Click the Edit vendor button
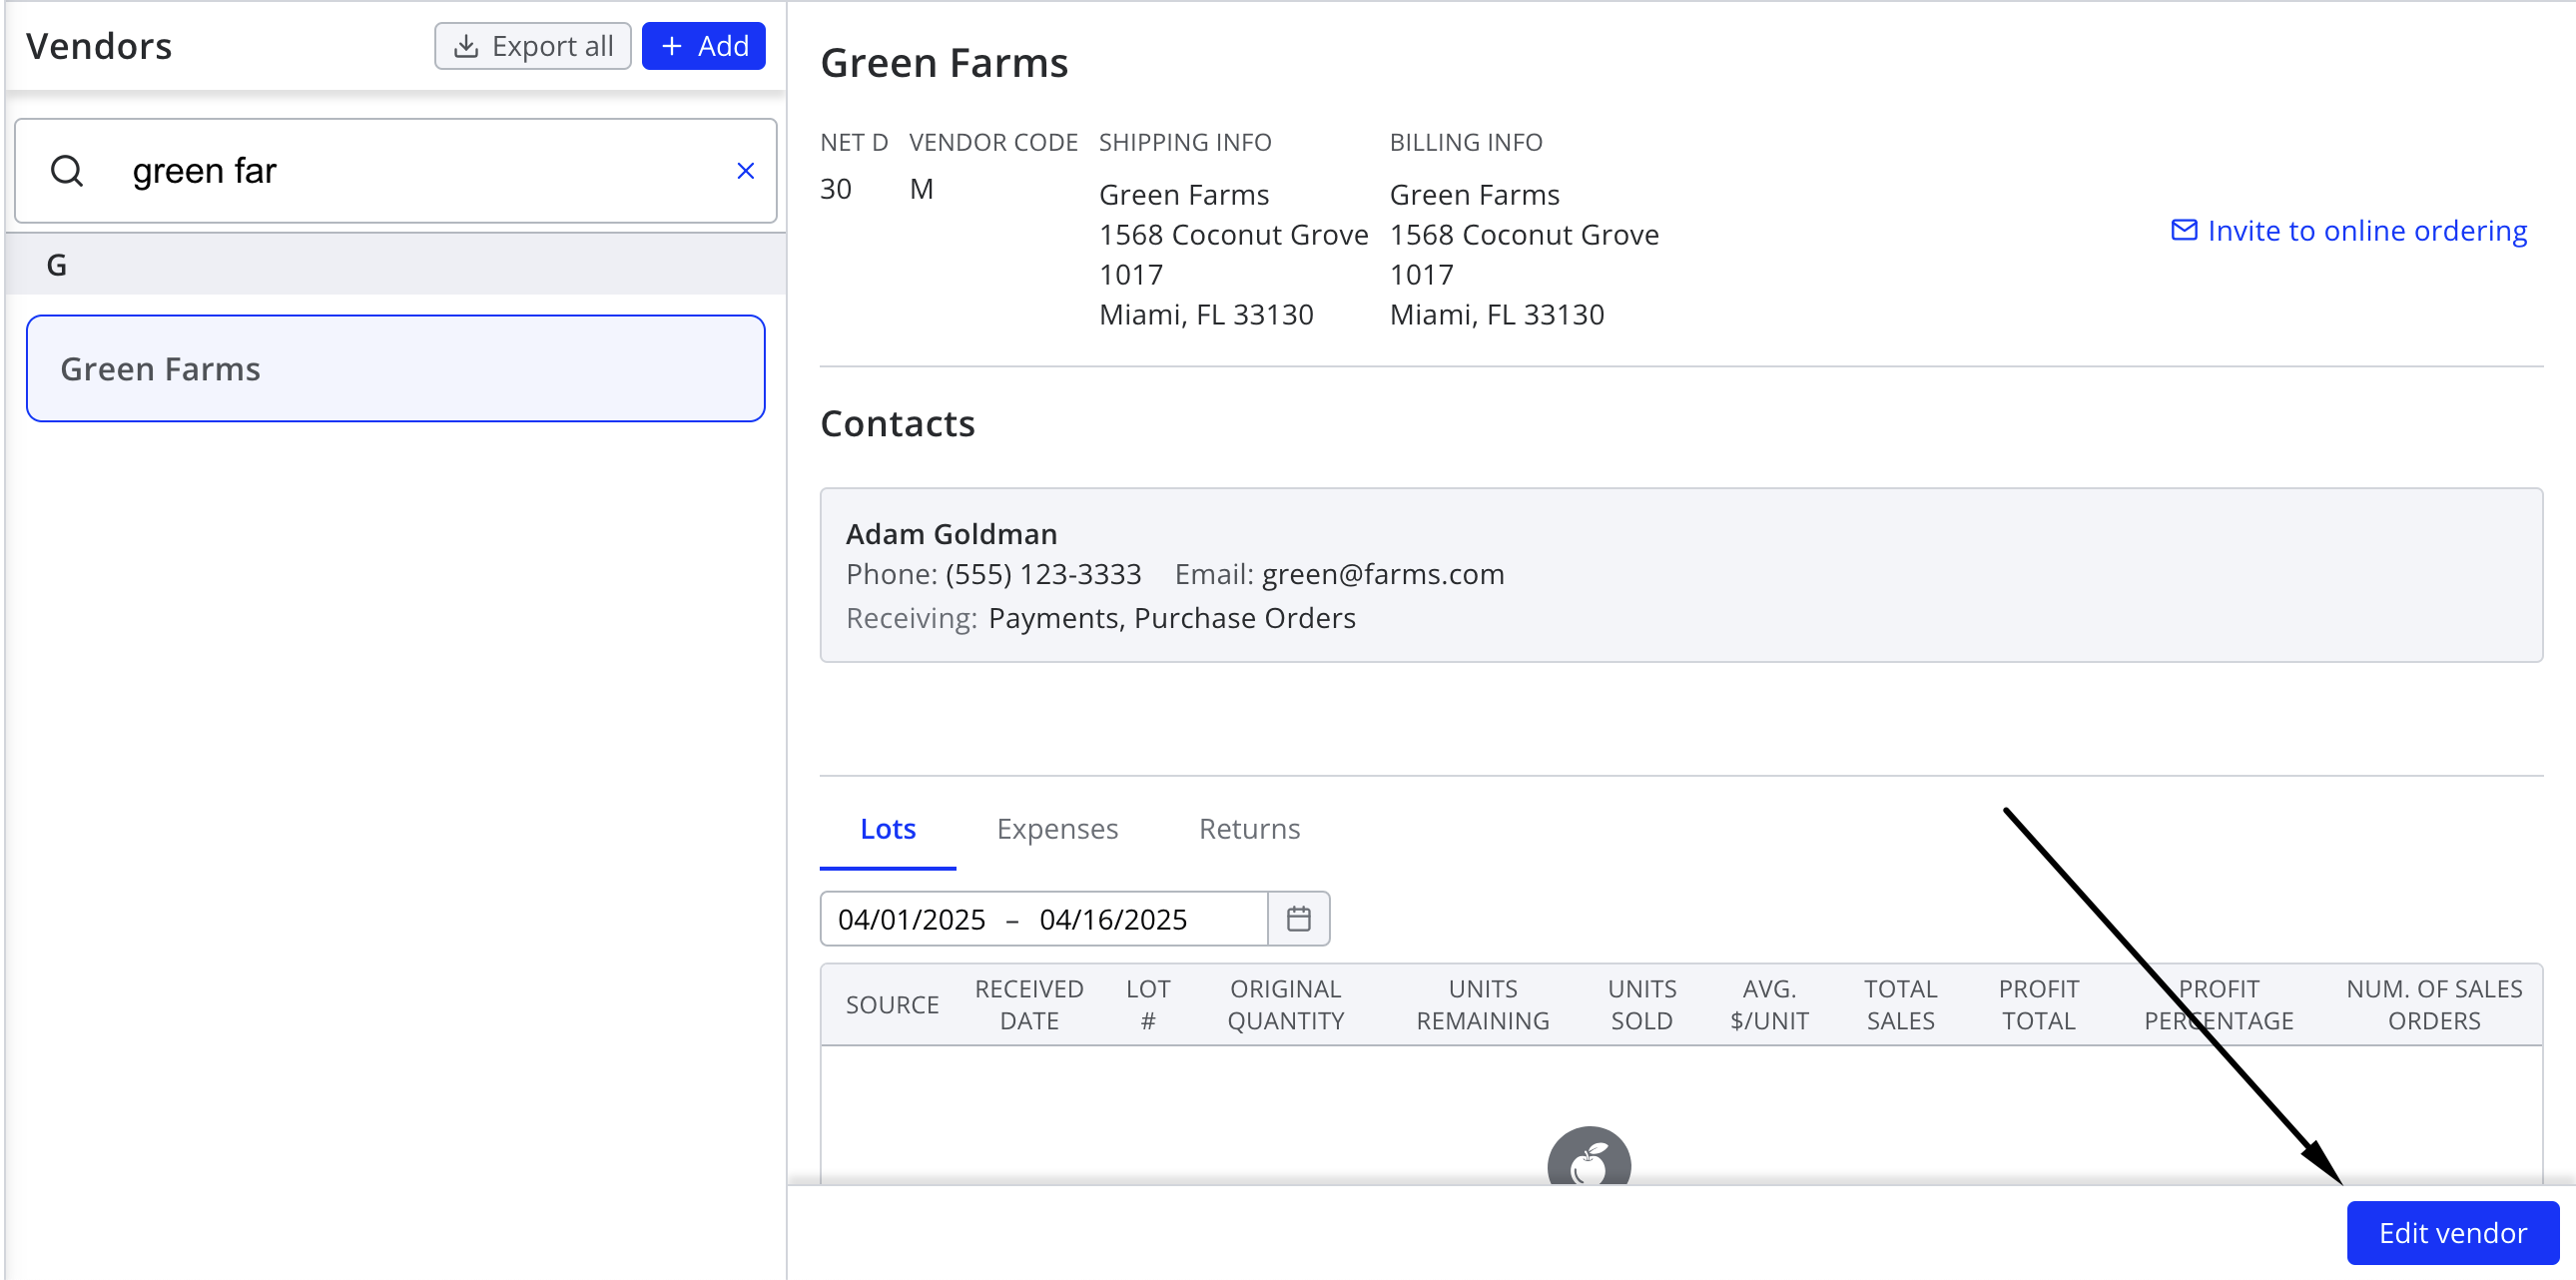Screen dimensions: 2576x1280 pos(2452,1232)
